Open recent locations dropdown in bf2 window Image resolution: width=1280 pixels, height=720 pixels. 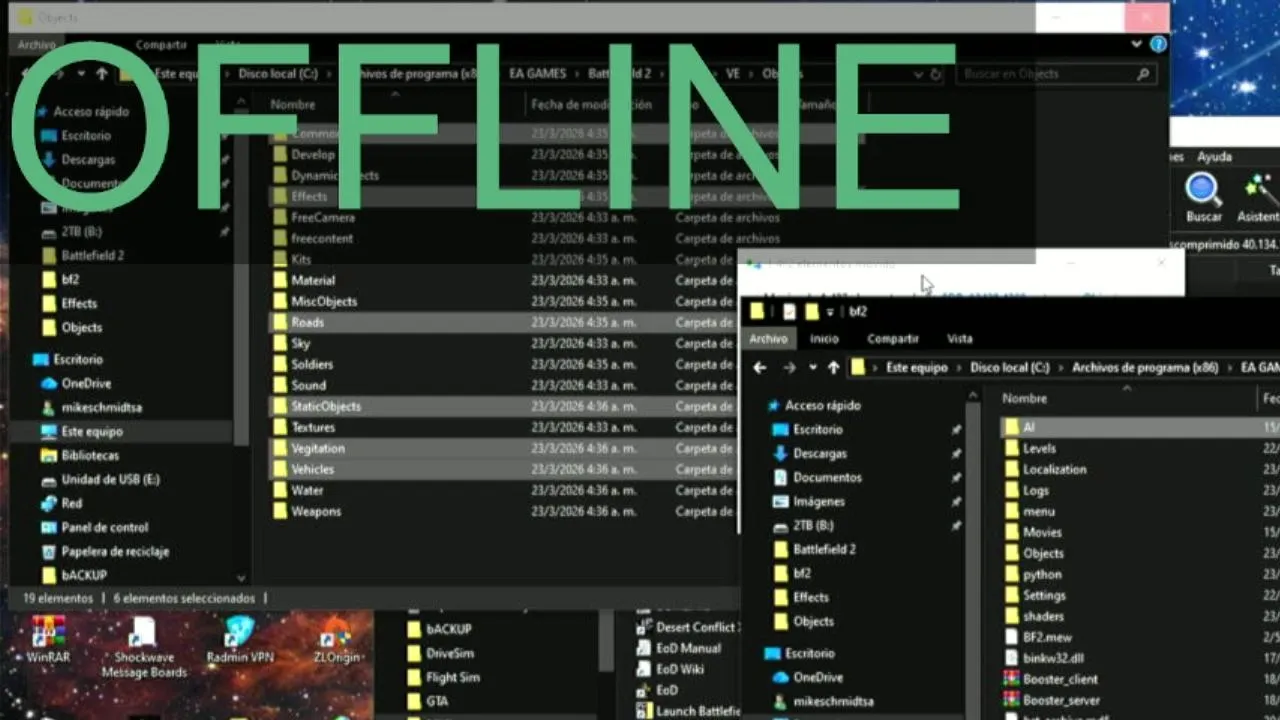[x=812, y=368]
